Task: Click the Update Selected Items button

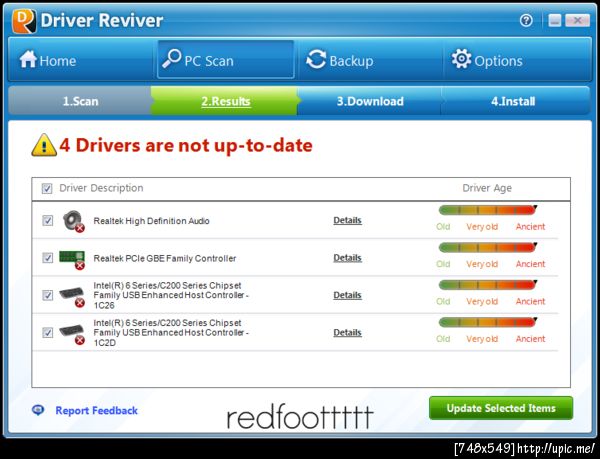Action: tap(501, 408)
